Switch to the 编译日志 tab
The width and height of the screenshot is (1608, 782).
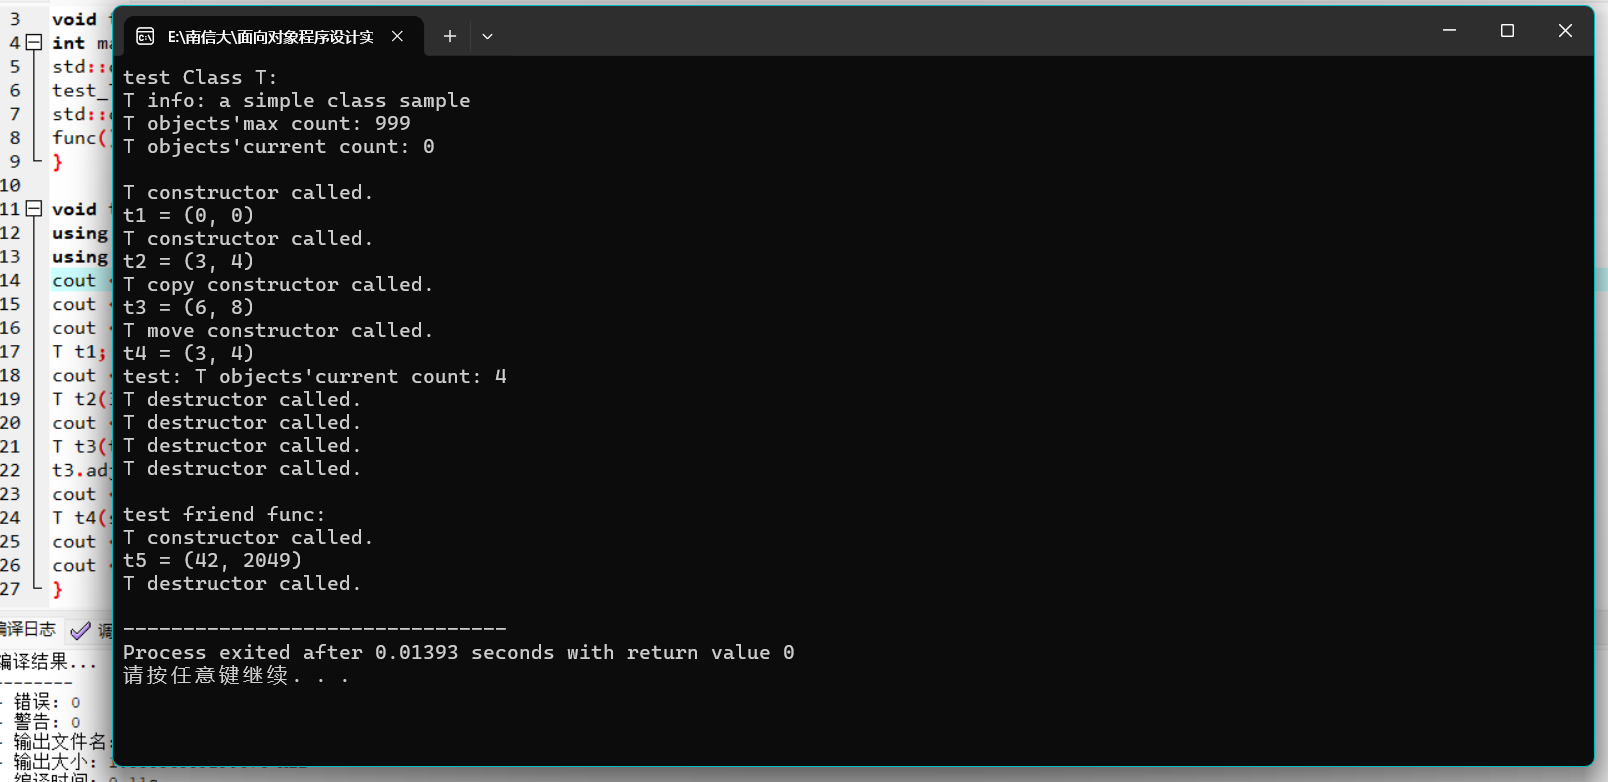[x=27, y=629]
